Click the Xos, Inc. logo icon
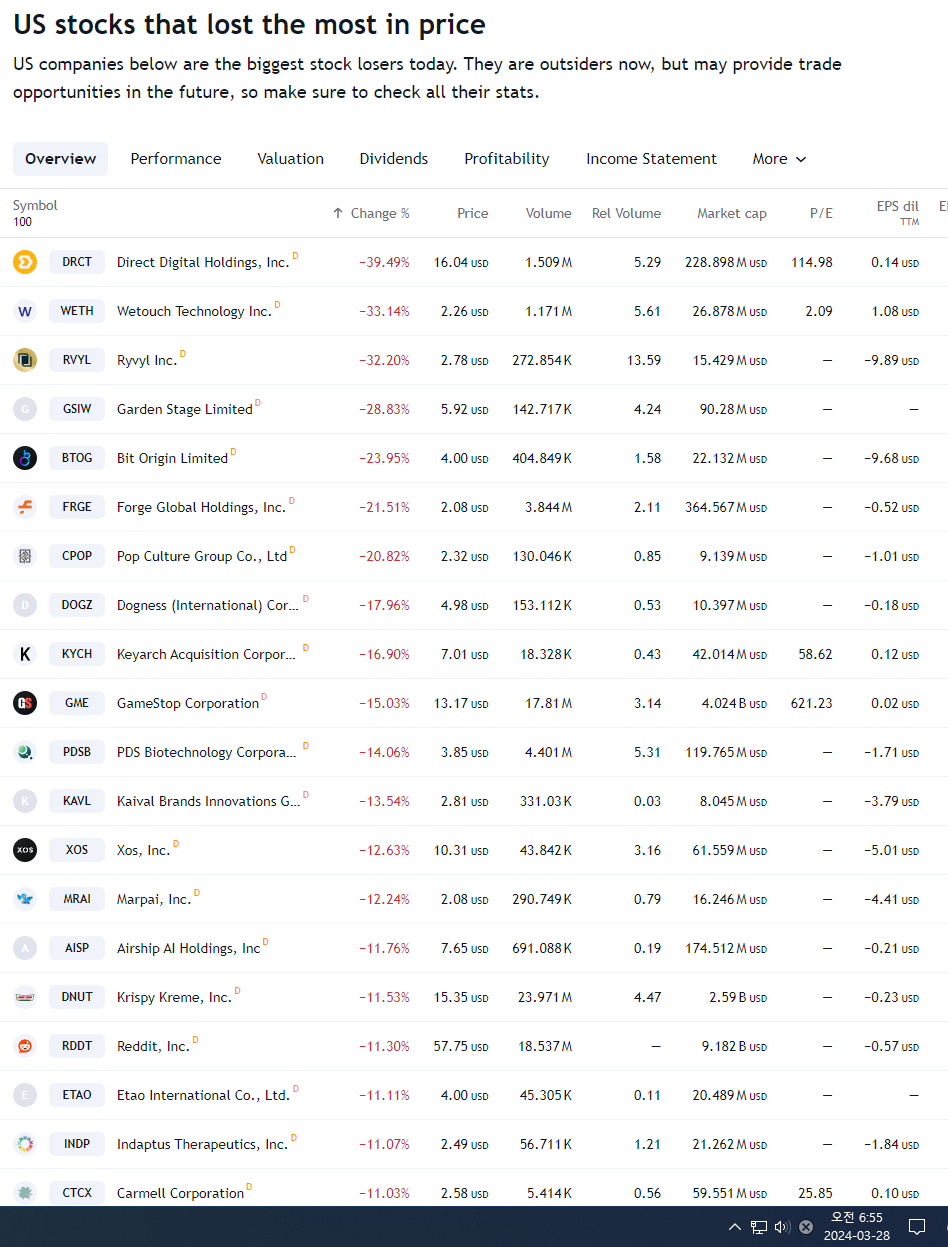 [25, 850]
